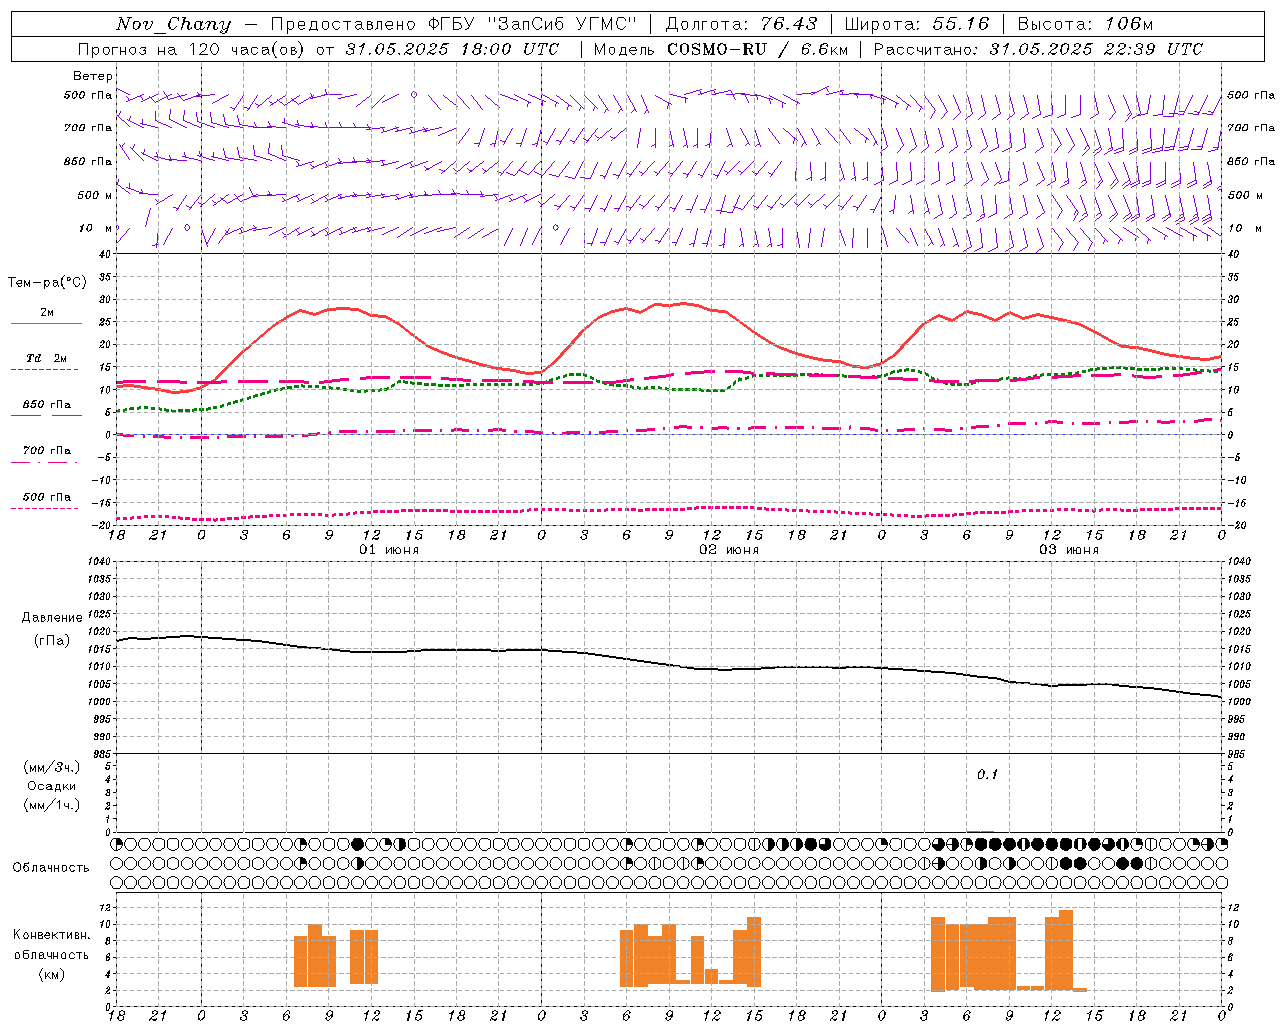Screen dimensions: 1280x1024
Task: Click the "Рассчитано: 31.05.2025 22:39 UTC" text
Action: tap(1038, 49)
